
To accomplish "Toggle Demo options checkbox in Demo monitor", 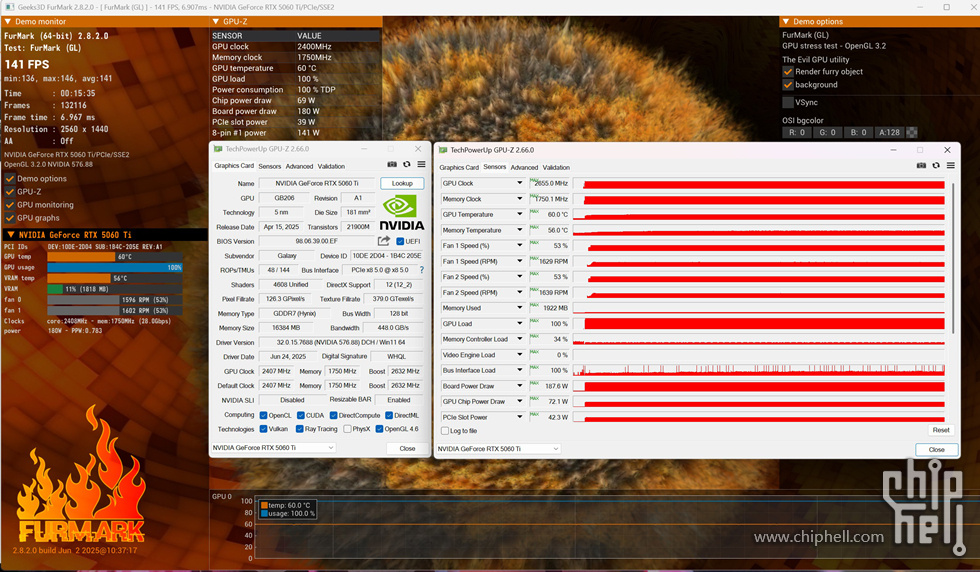I will tap(9, 178).
